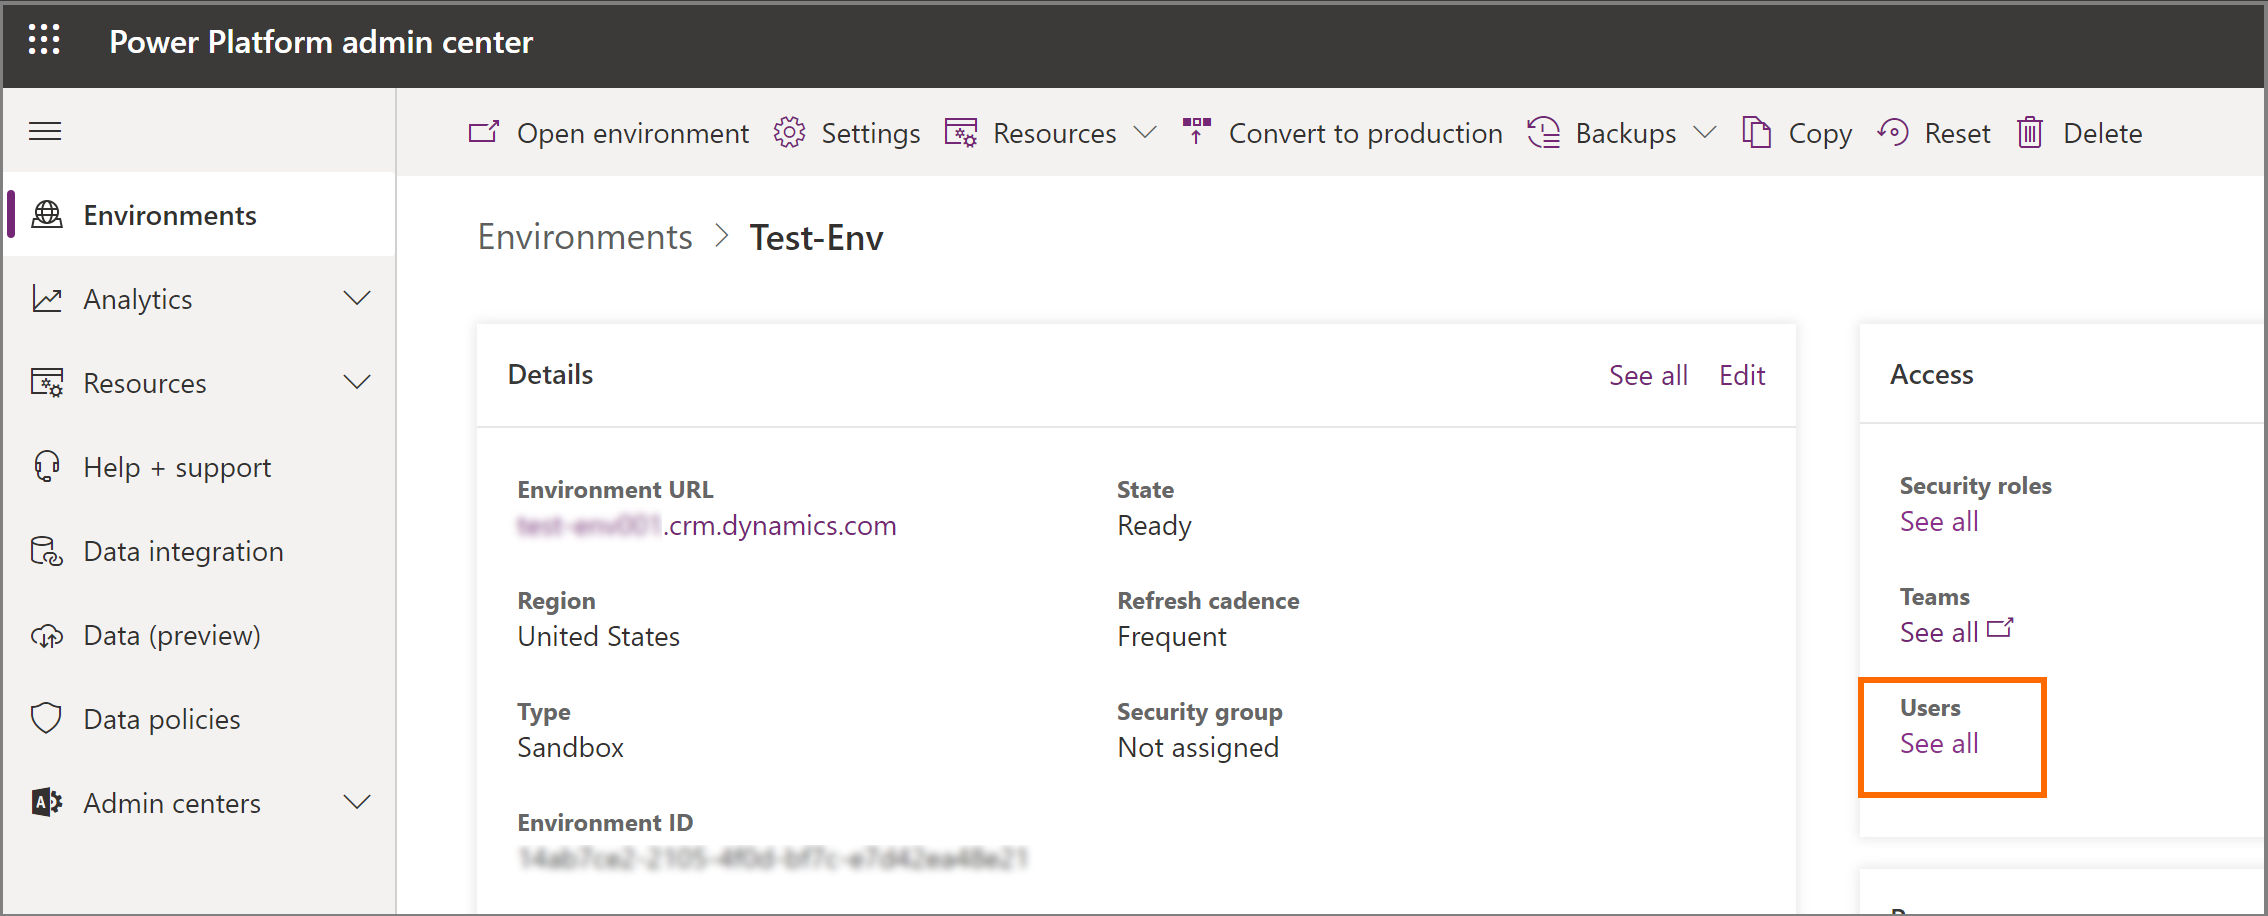Click the Teams external link icon
The image size is (2268, 916).
point(2000,628)
